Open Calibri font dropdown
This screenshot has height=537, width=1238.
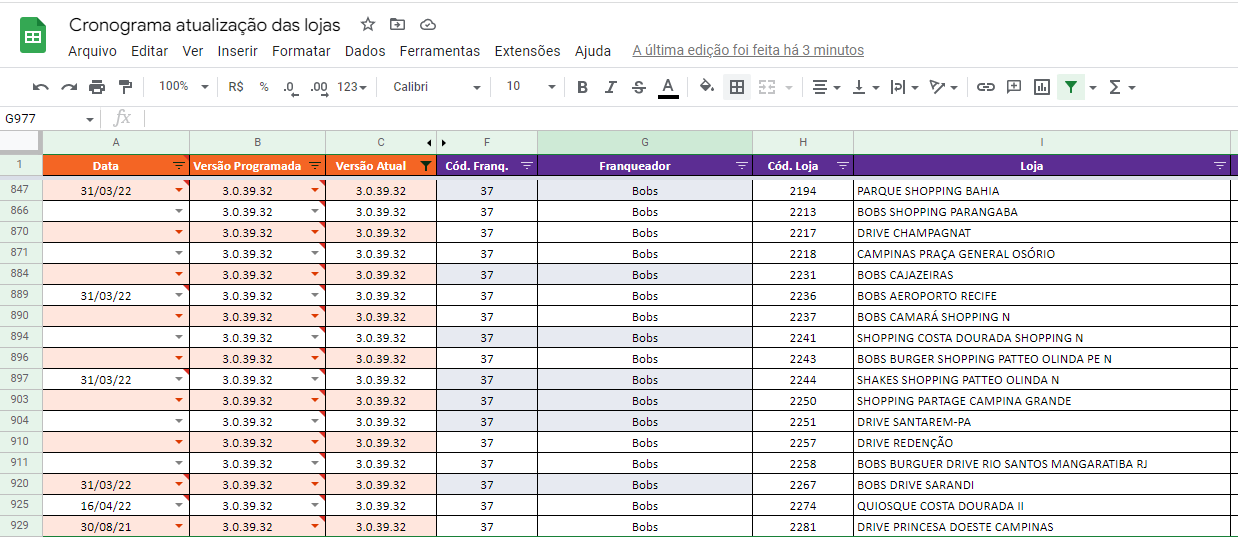click(x=437, y=87)
